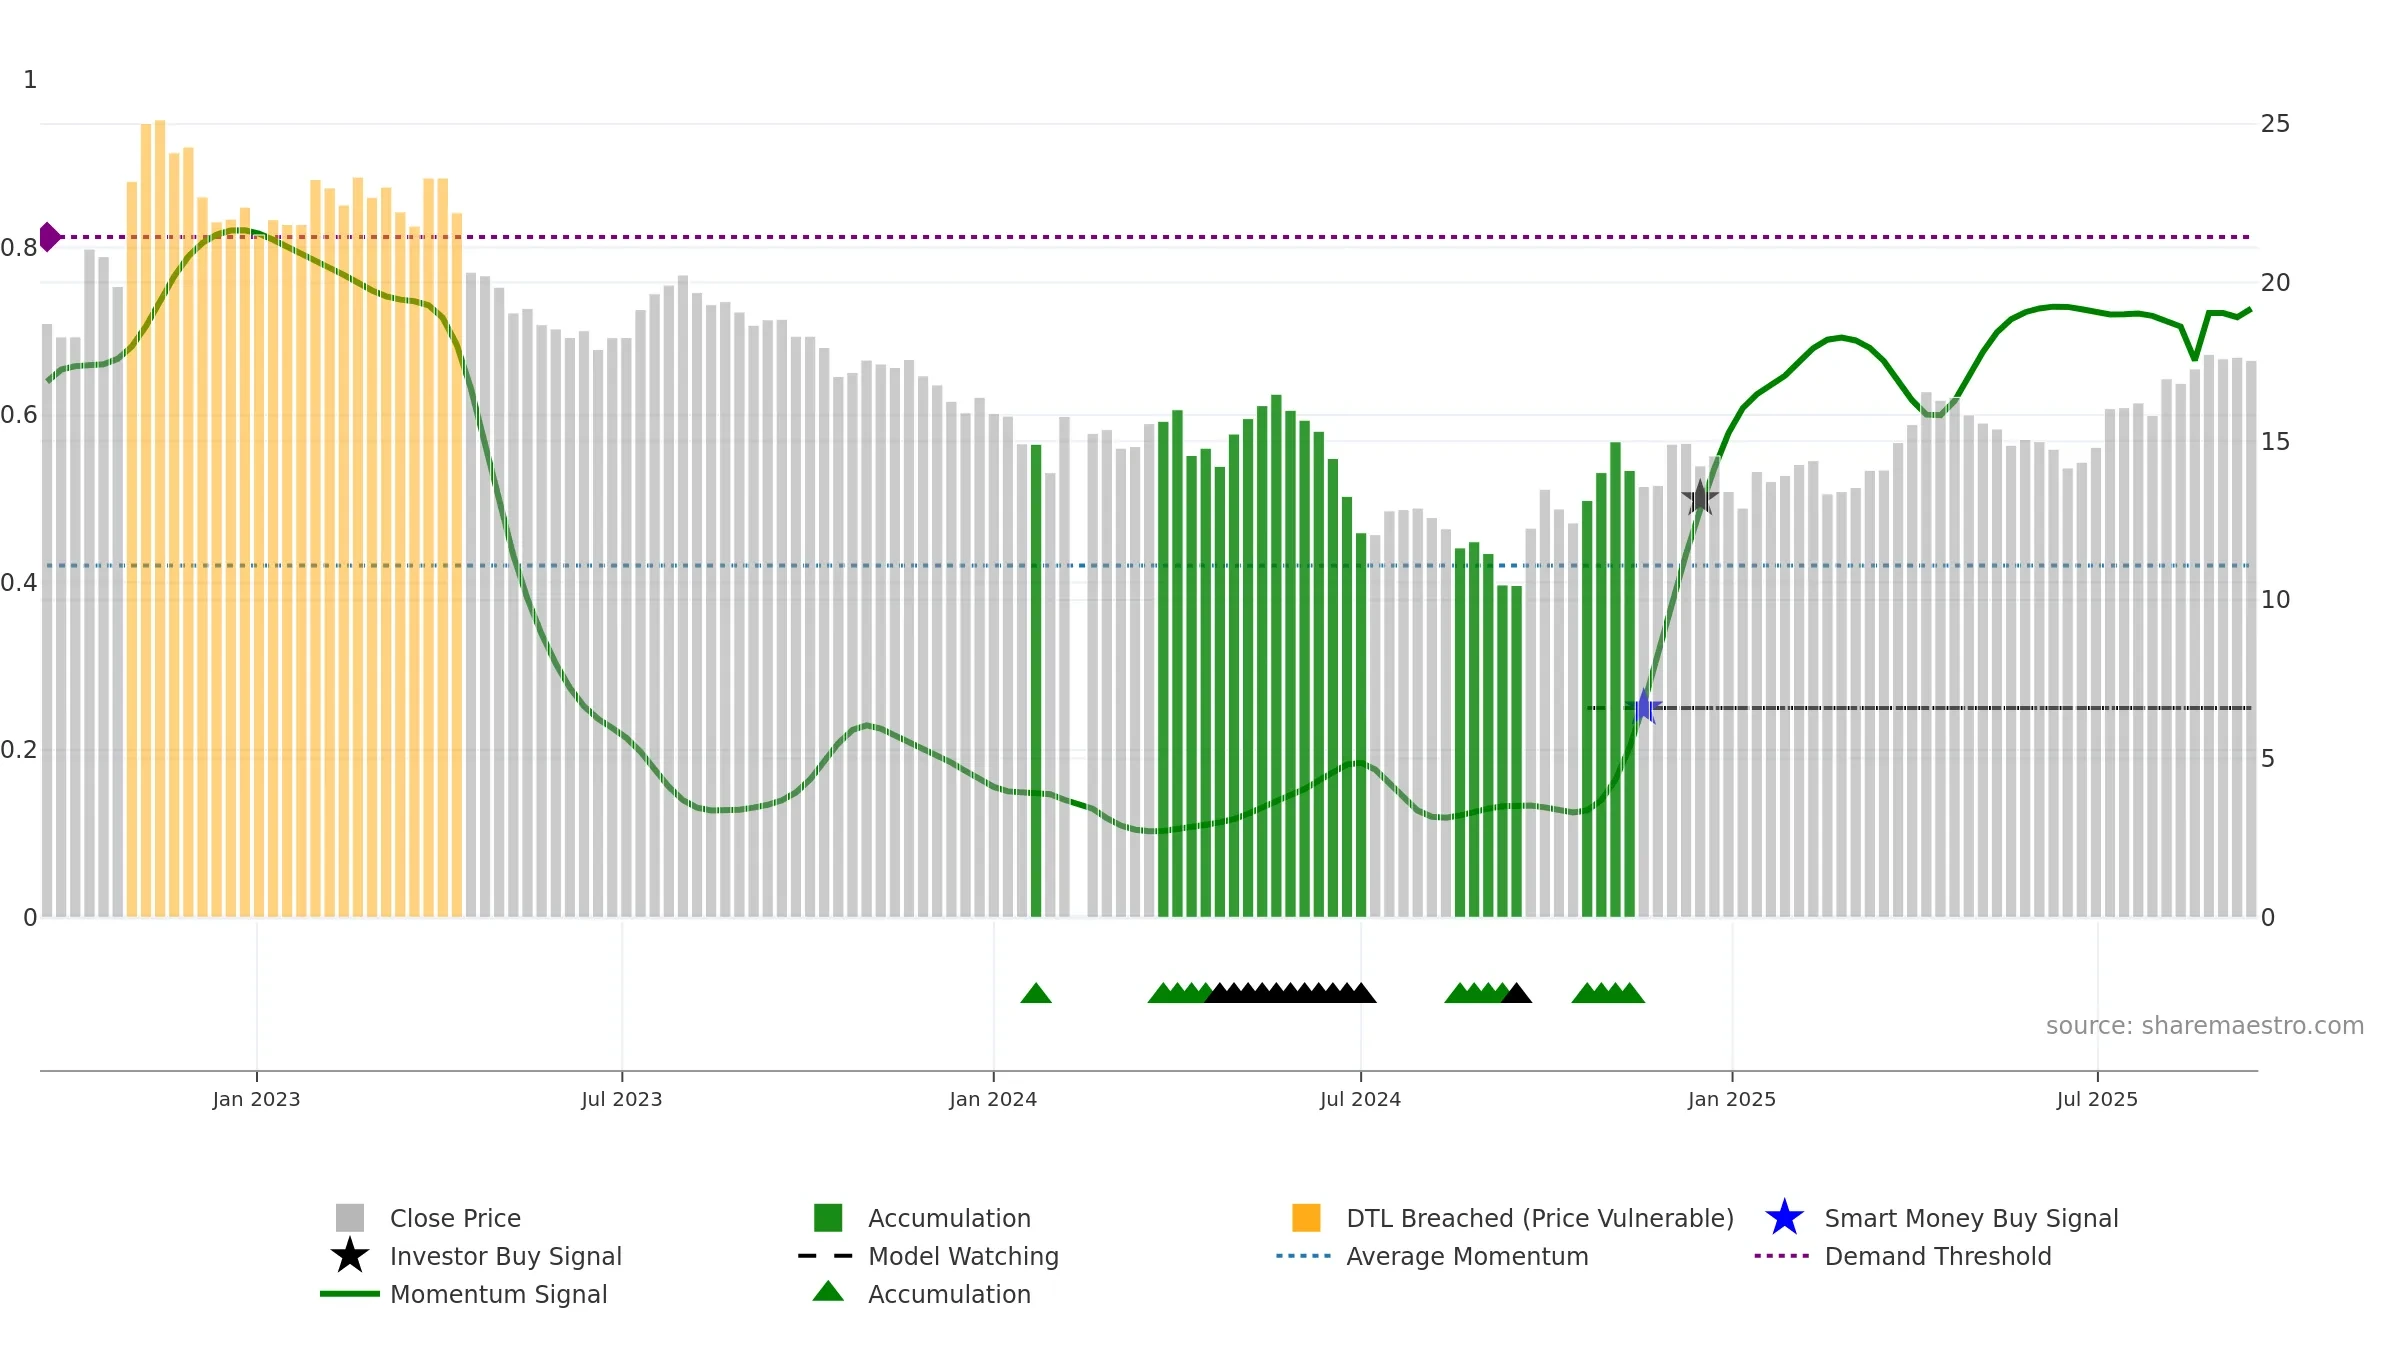Click the orange DTL Breached legend swatch
Image resolution: width=2400 pixels, height=1350 pixels.
click(x=1306, y=1218)
